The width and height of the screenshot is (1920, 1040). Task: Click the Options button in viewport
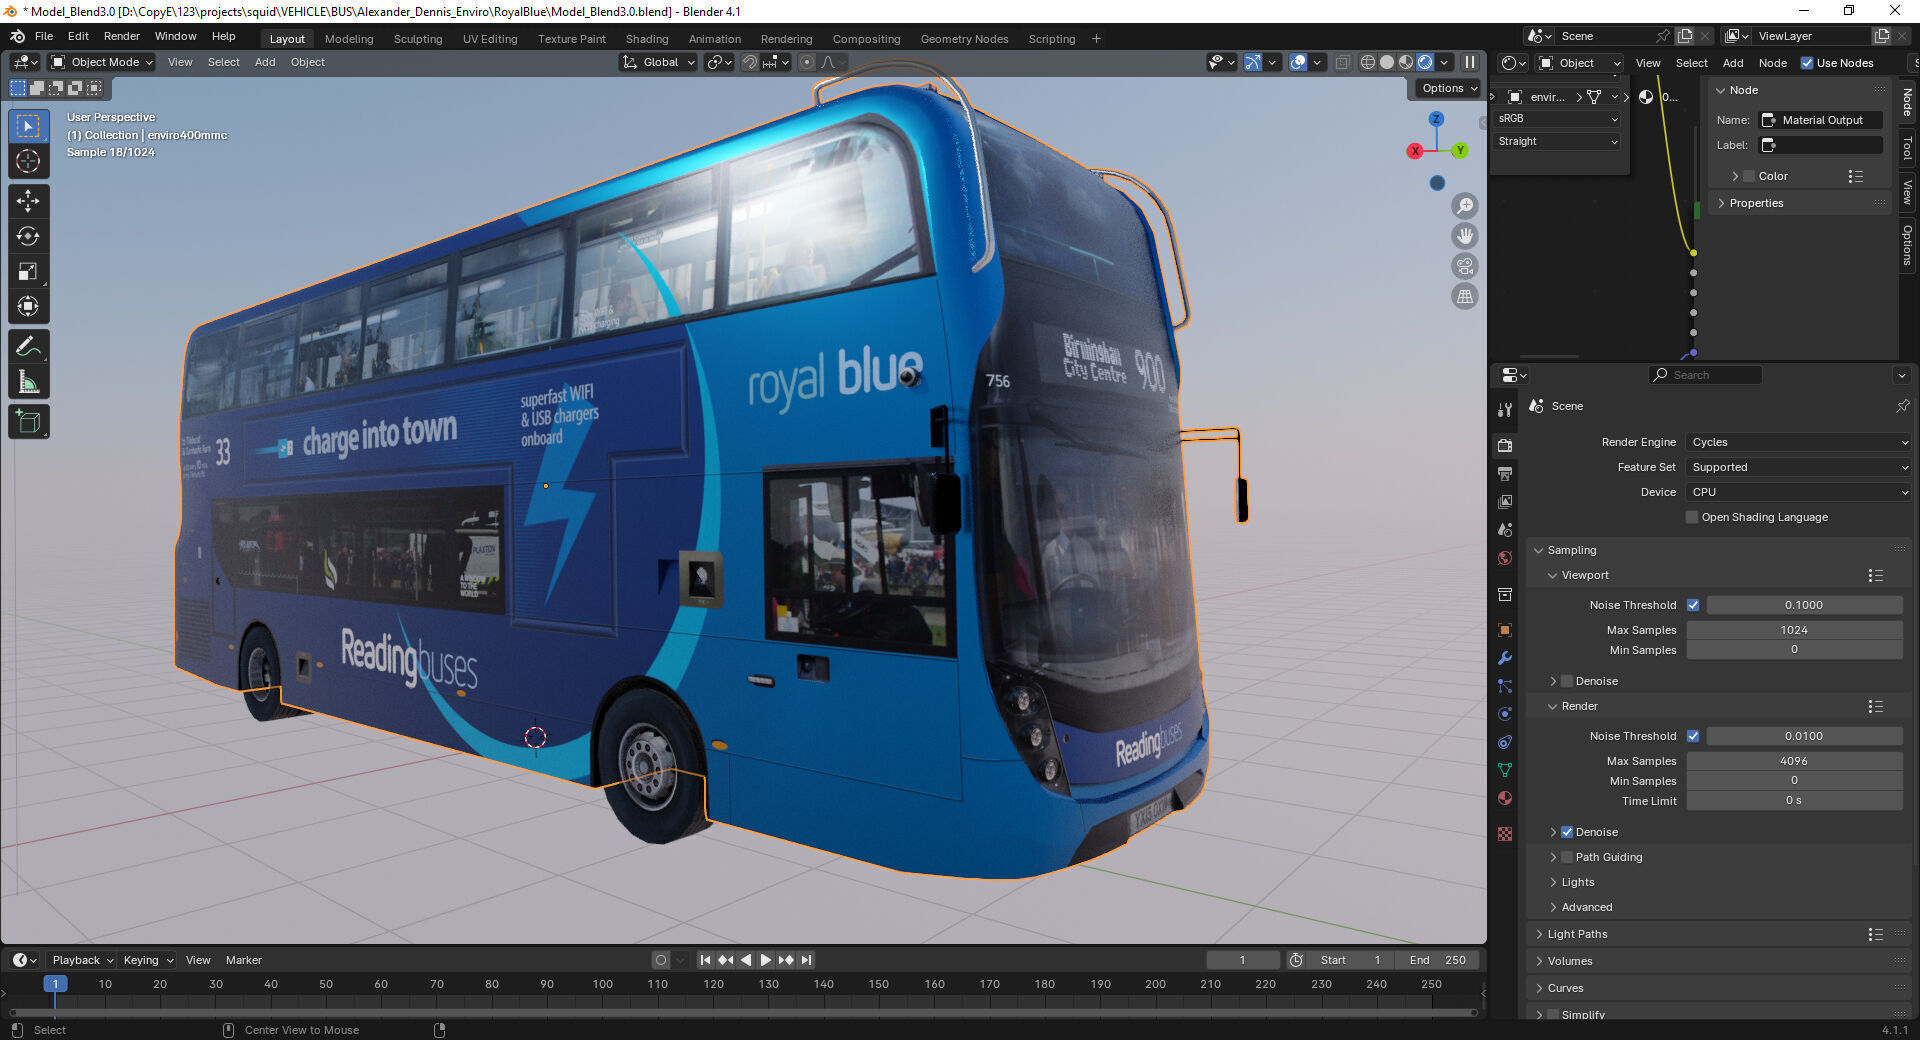(x=1448, y=88)
